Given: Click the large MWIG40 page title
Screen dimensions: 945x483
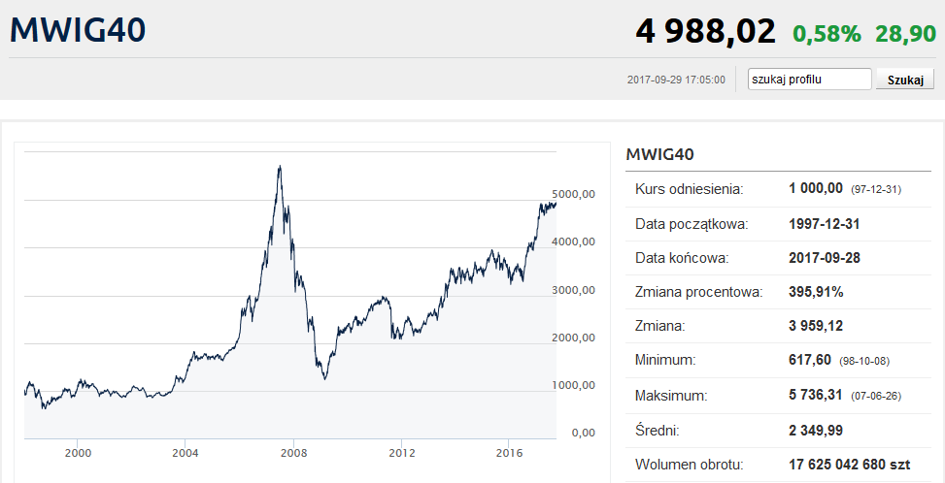Looking at the screenshot, I should pyautogui.click(x=78, y=30).
